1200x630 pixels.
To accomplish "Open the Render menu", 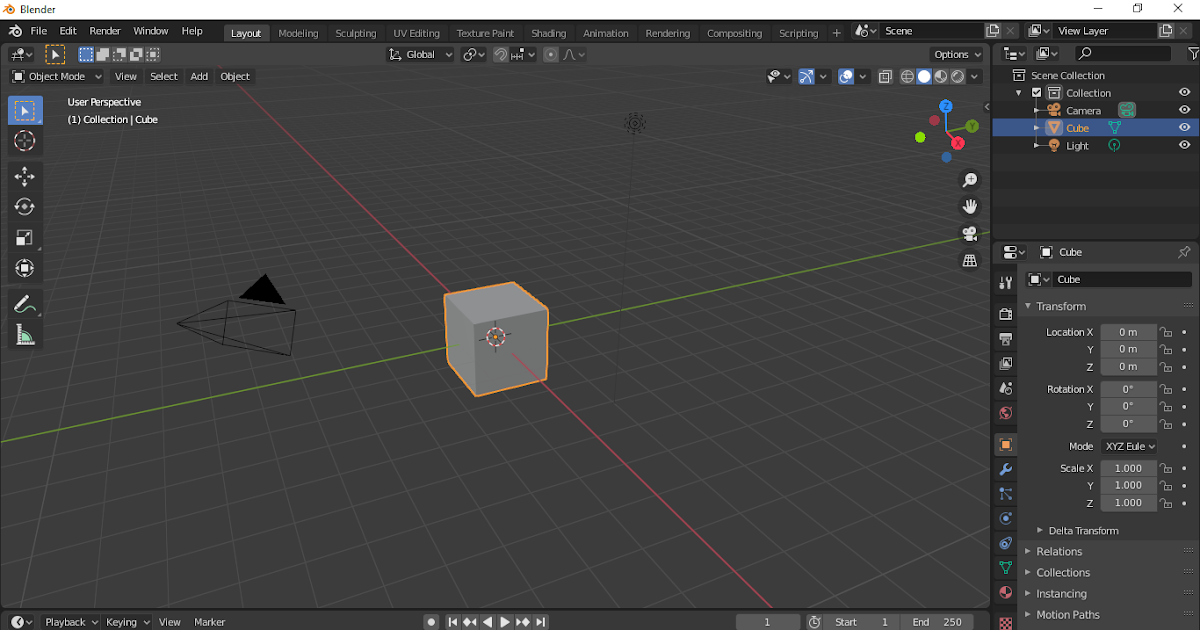I will point(104,31).
